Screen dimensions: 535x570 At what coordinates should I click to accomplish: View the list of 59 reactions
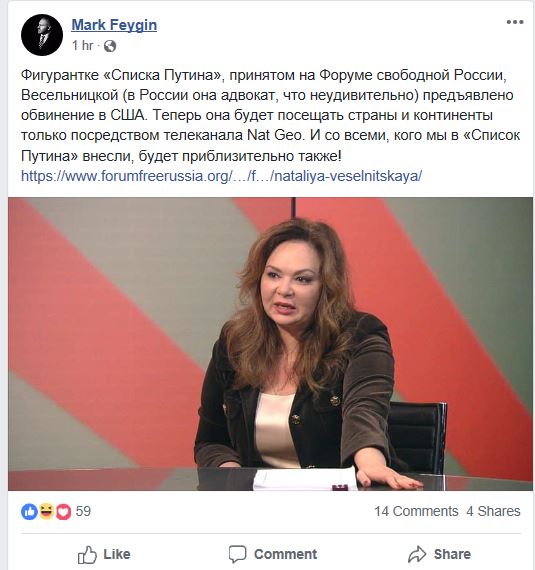(83, 511)
